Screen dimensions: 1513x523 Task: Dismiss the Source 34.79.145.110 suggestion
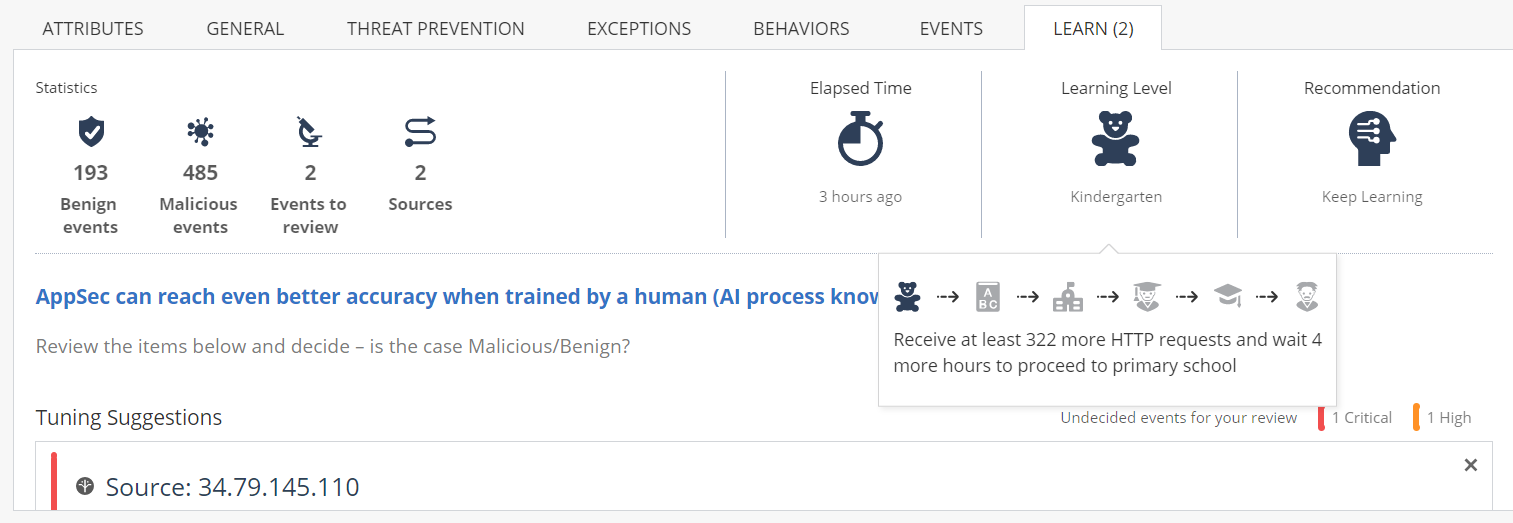click(x=1470, y=465)
